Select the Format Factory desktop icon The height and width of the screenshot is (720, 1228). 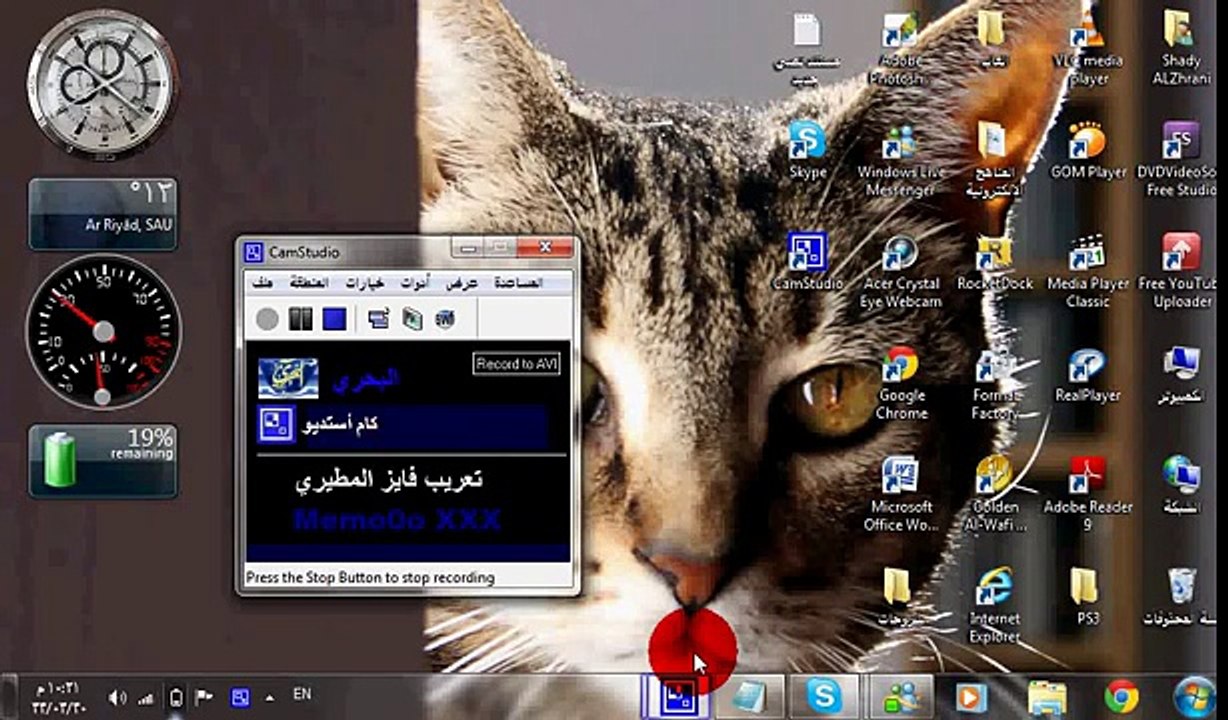(995, 383)
